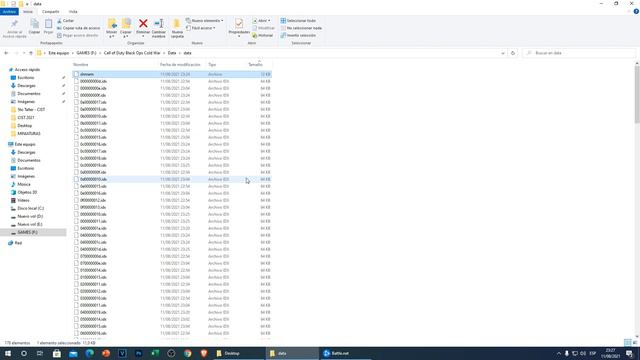
Task: Open the Mail app from taskbar
Action: pyautogui.click(x=73, y=353)
